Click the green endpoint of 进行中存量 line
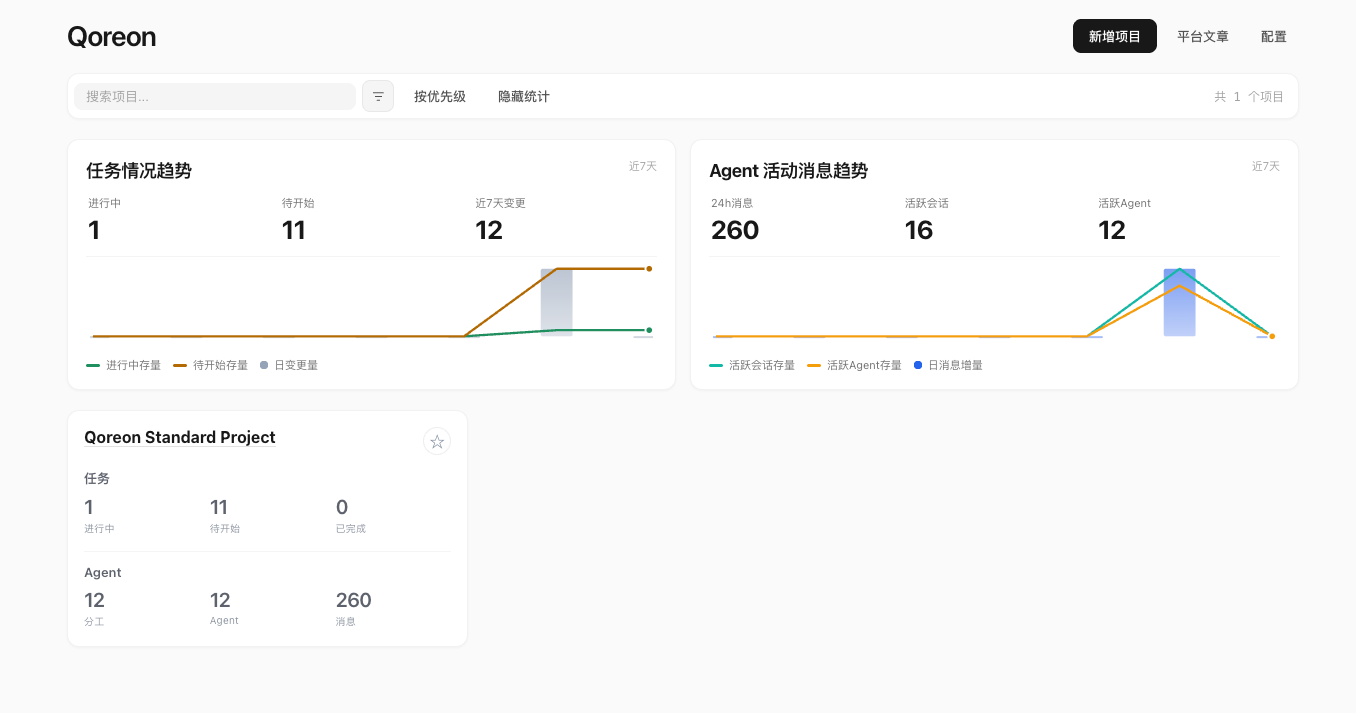 pos(649,330)
